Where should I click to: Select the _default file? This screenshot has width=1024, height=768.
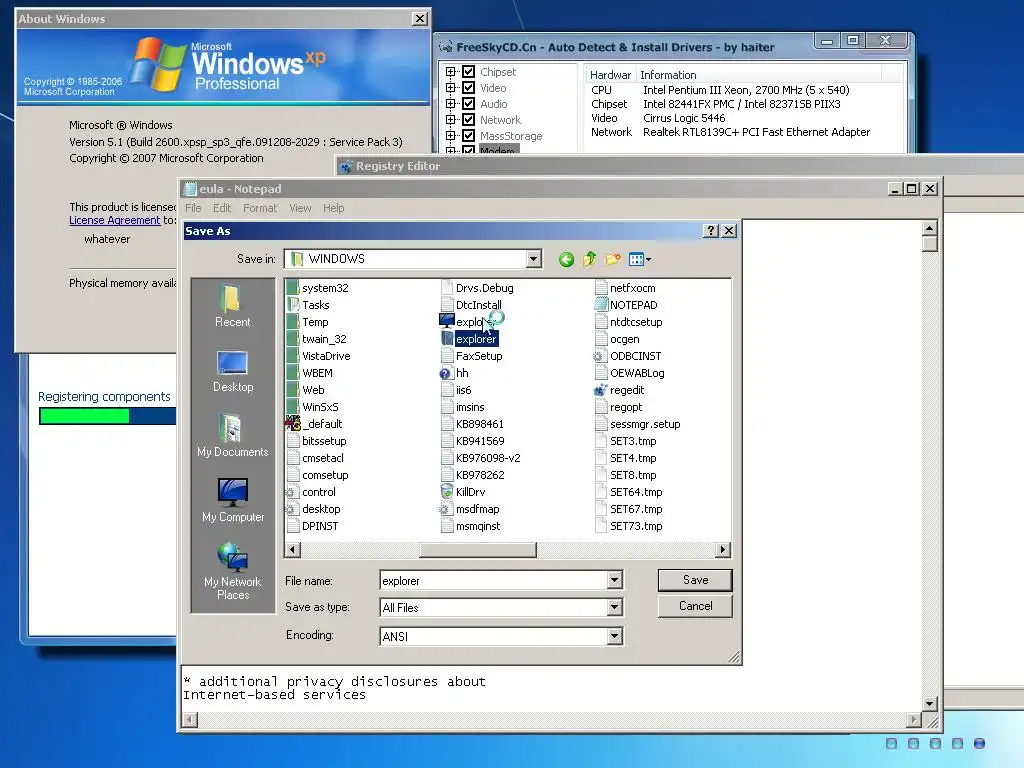coord(314,424)
